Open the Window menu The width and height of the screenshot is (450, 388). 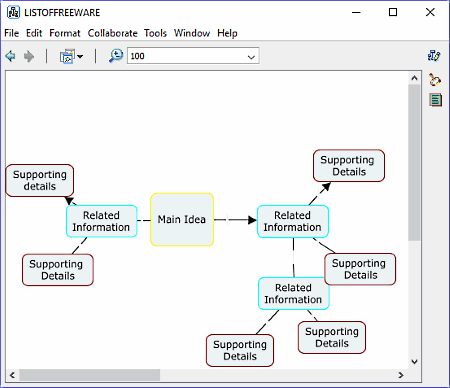tap(192, 33)
